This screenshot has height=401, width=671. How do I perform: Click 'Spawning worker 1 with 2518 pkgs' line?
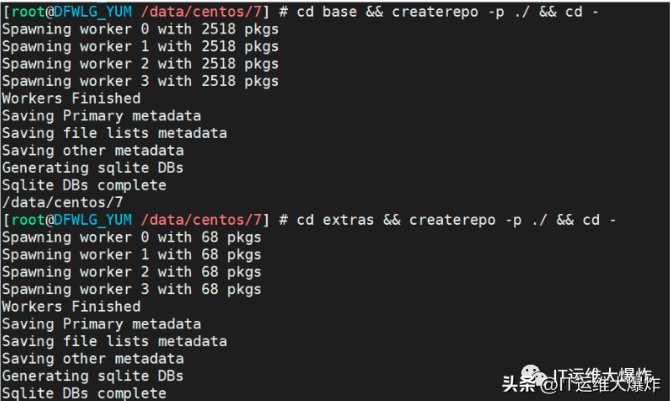[140, 46]
